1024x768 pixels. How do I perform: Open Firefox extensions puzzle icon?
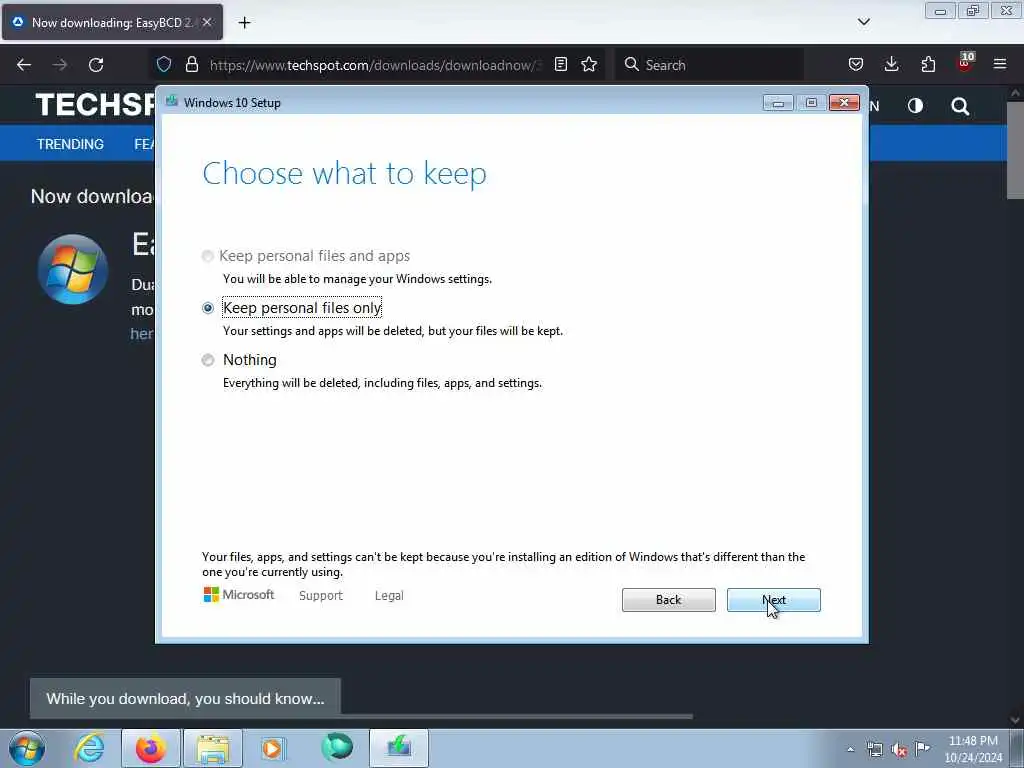pos(928,64)
